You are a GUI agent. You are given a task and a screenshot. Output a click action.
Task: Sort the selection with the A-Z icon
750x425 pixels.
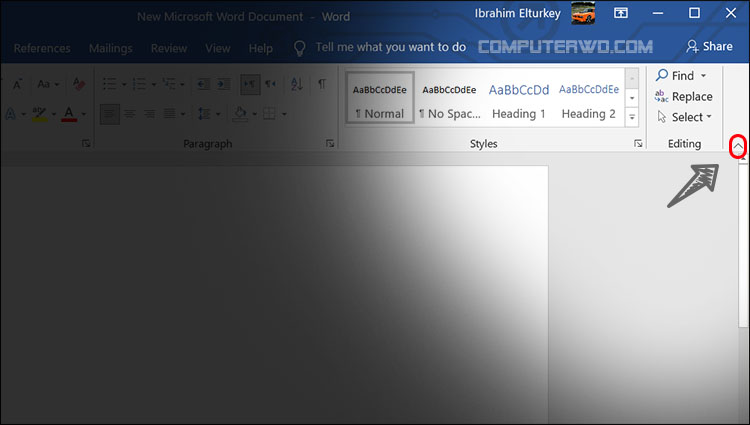tap(297, 84)
